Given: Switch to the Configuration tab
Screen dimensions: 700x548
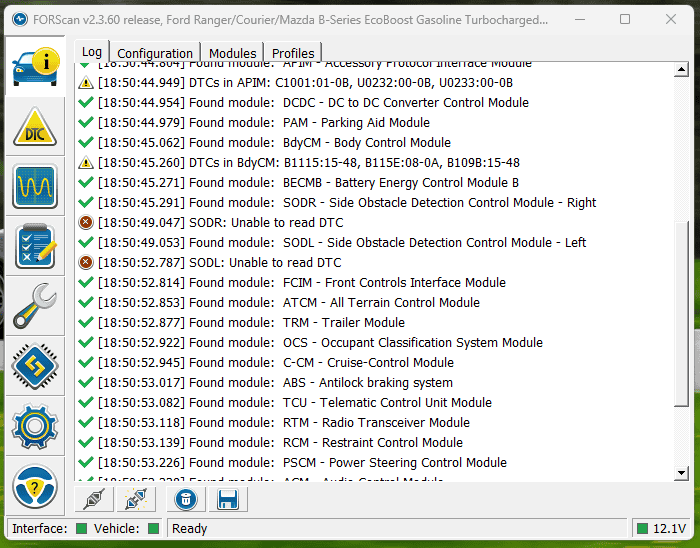Looking at the screenshot, I should click(x=155, y=53).
